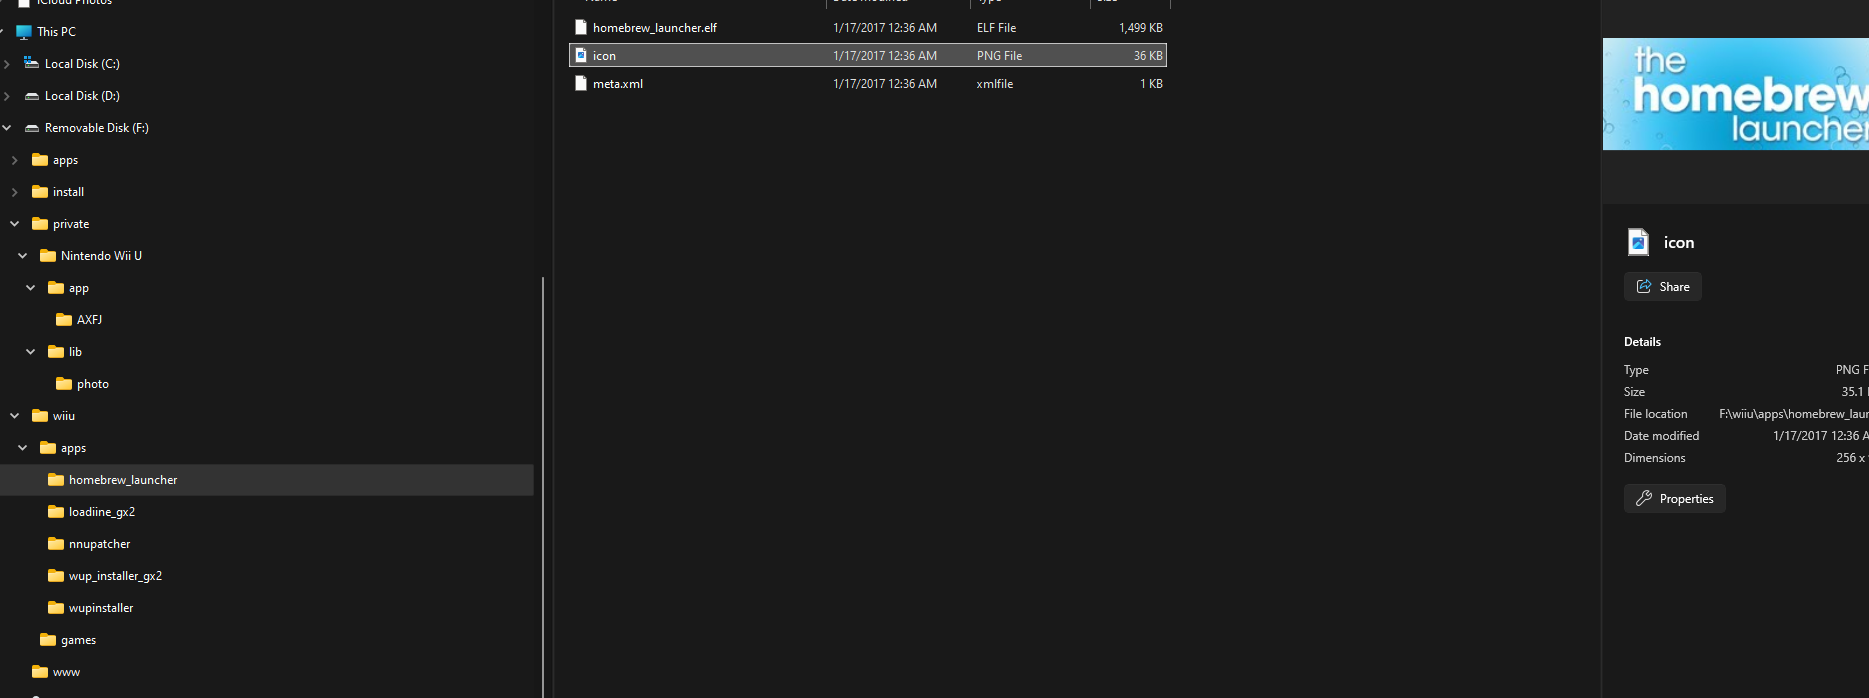Select 'Removable Disk (F:)' label in tree

pyautogui.click(x=97, y=128)
